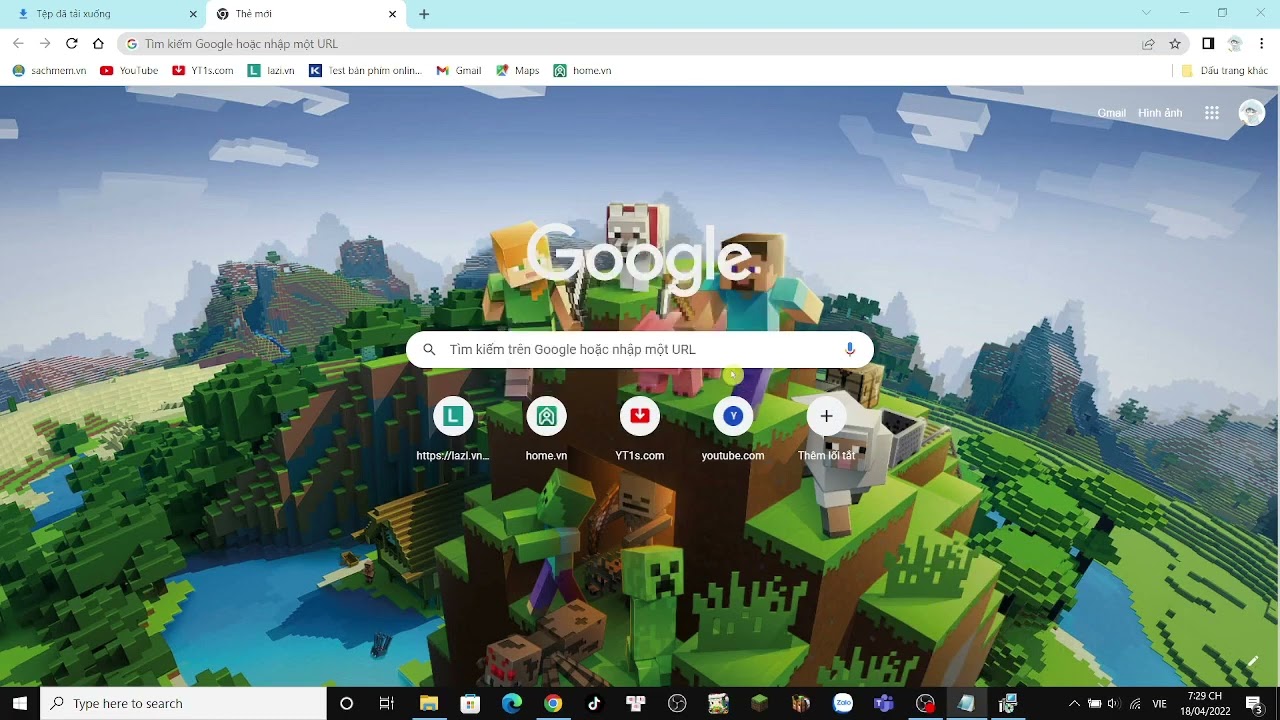Bookmark this tab with the star icon

point(1175,44)
